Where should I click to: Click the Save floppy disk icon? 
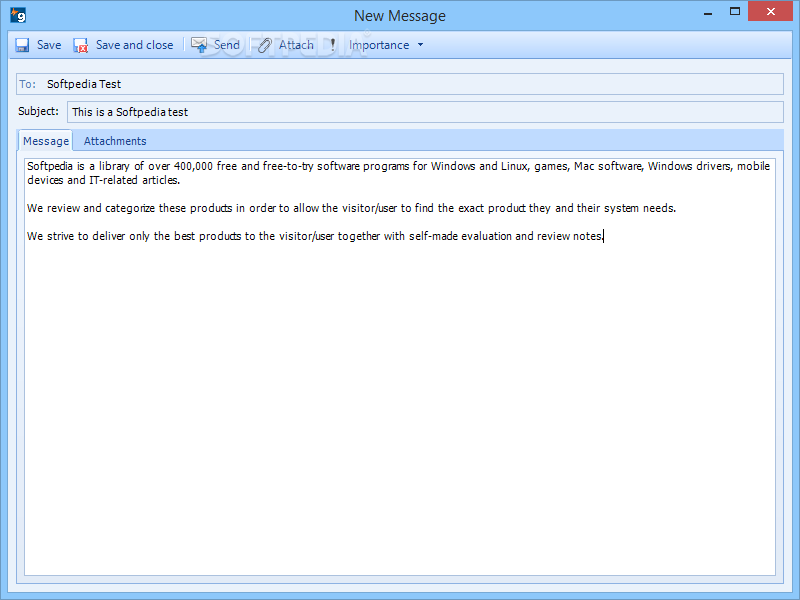click(22, 45)
